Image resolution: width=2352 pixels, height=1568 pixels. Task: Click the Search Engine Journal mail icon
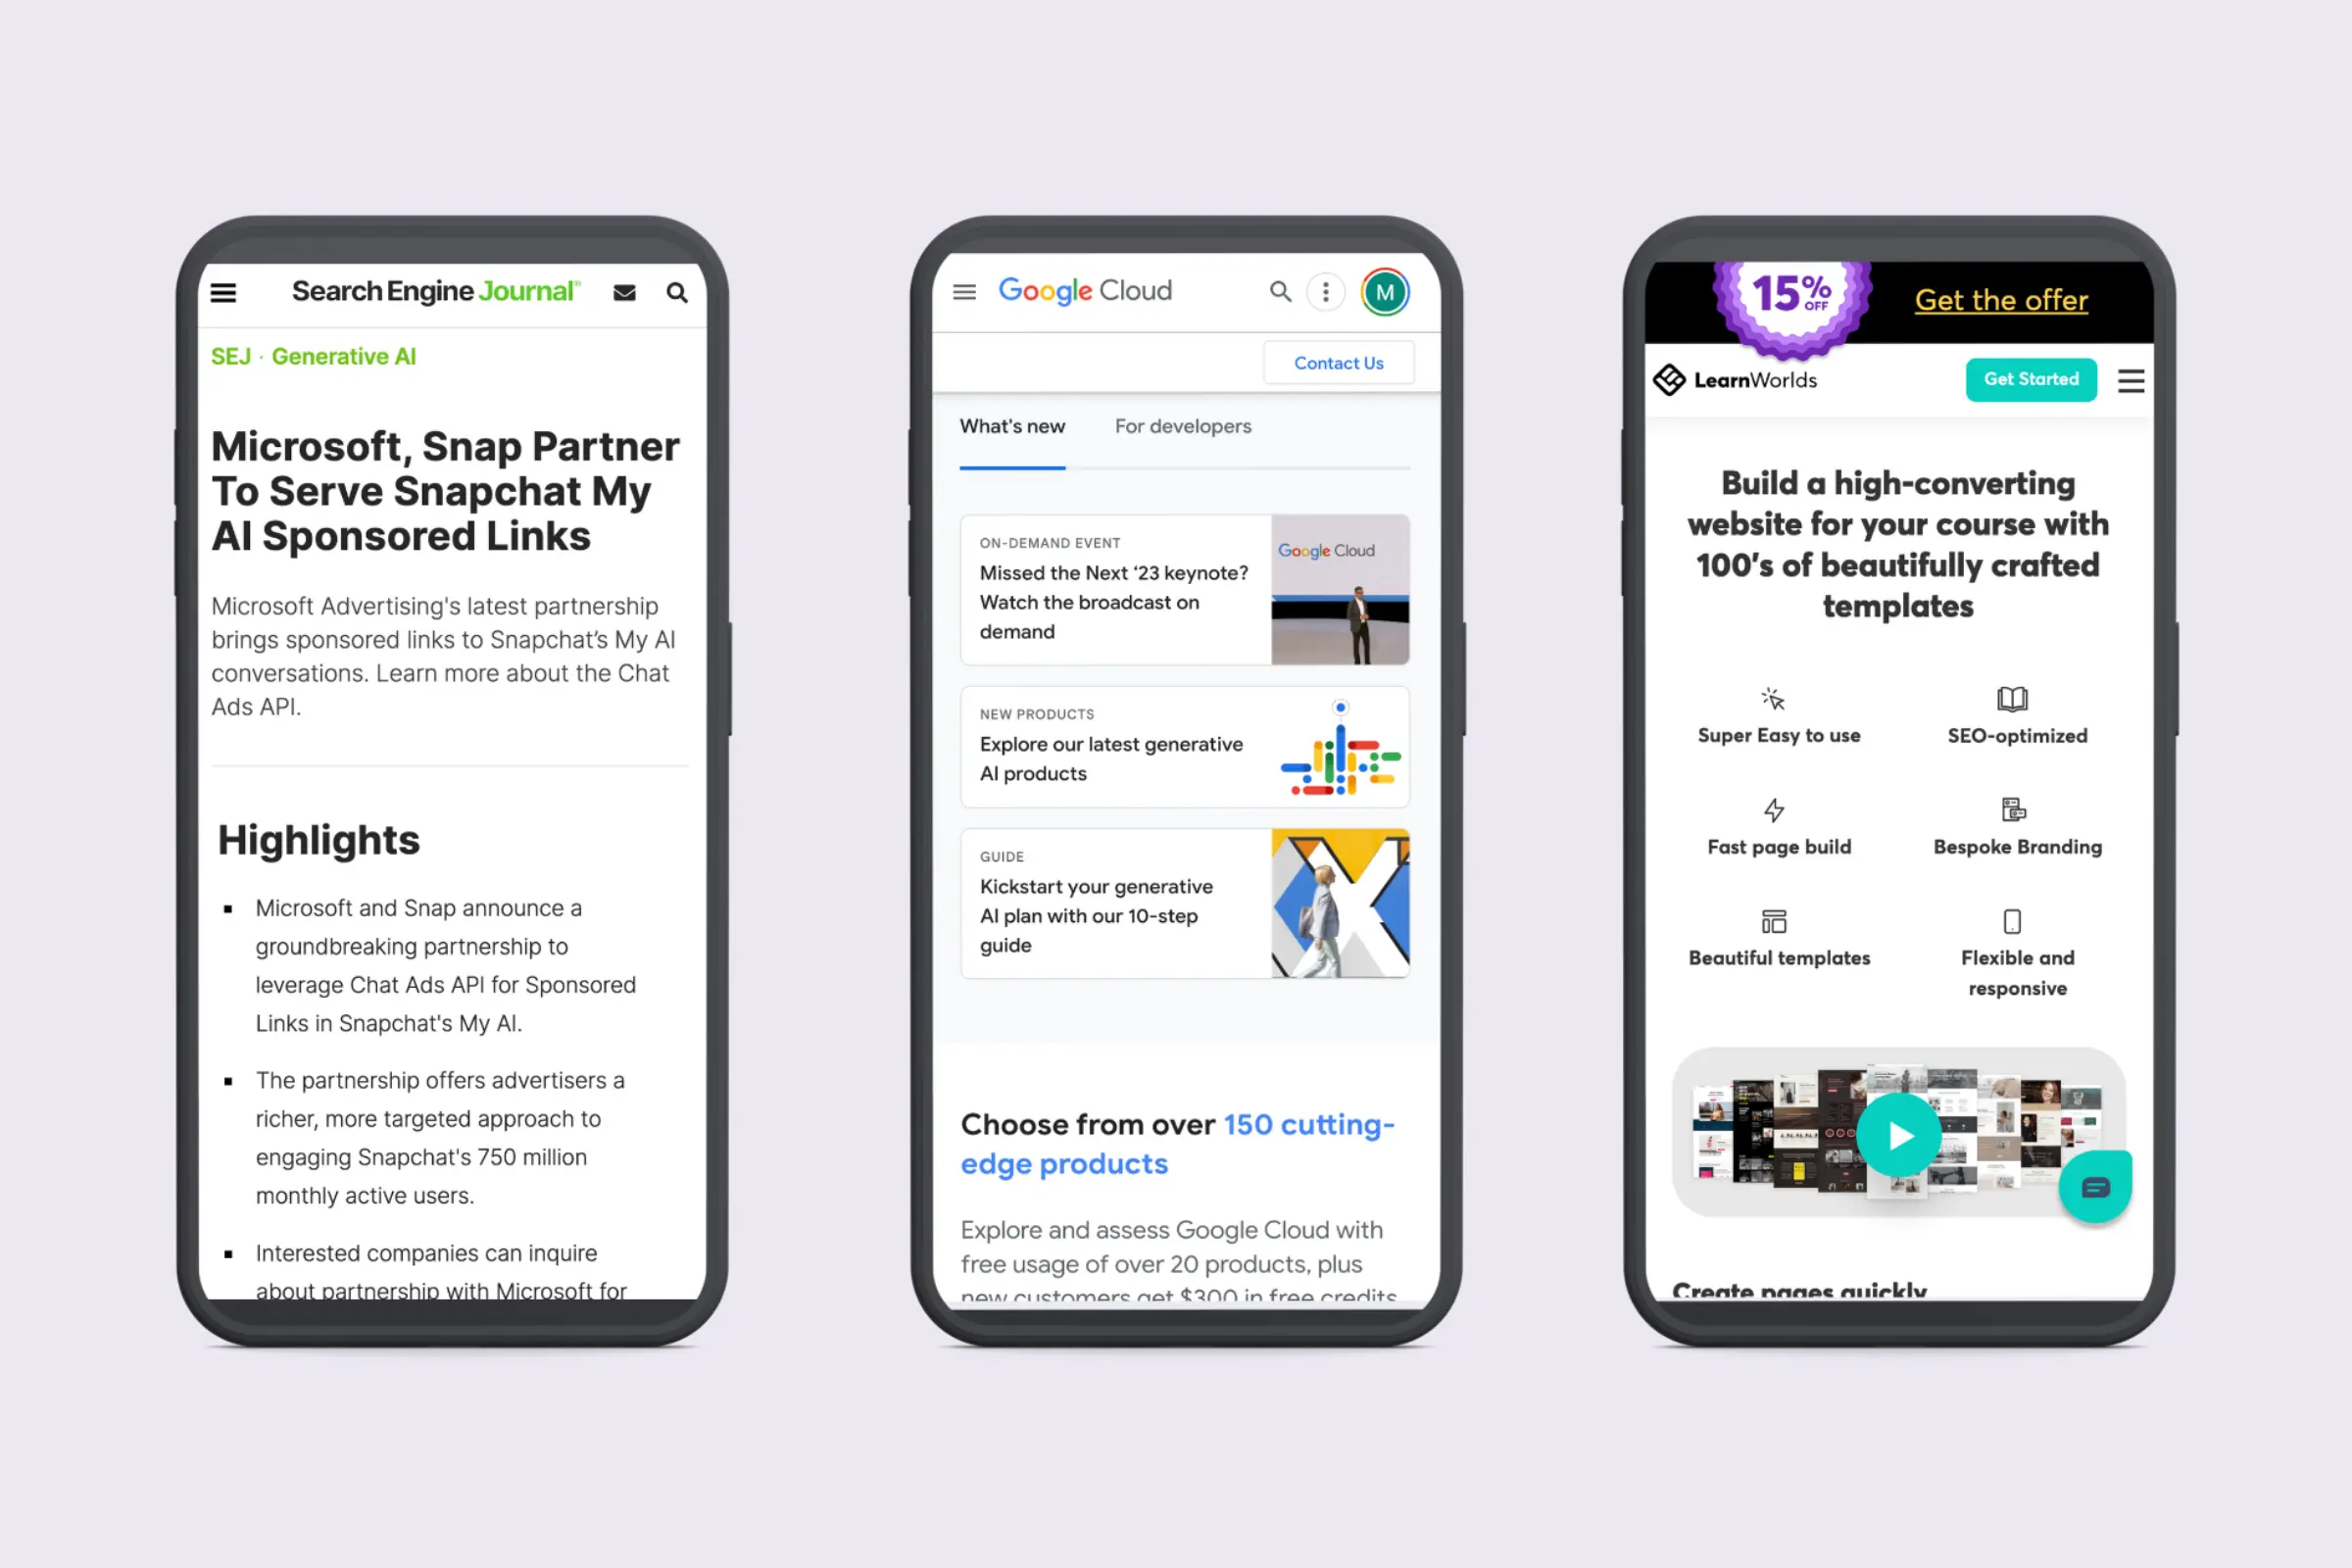[626, 292]
